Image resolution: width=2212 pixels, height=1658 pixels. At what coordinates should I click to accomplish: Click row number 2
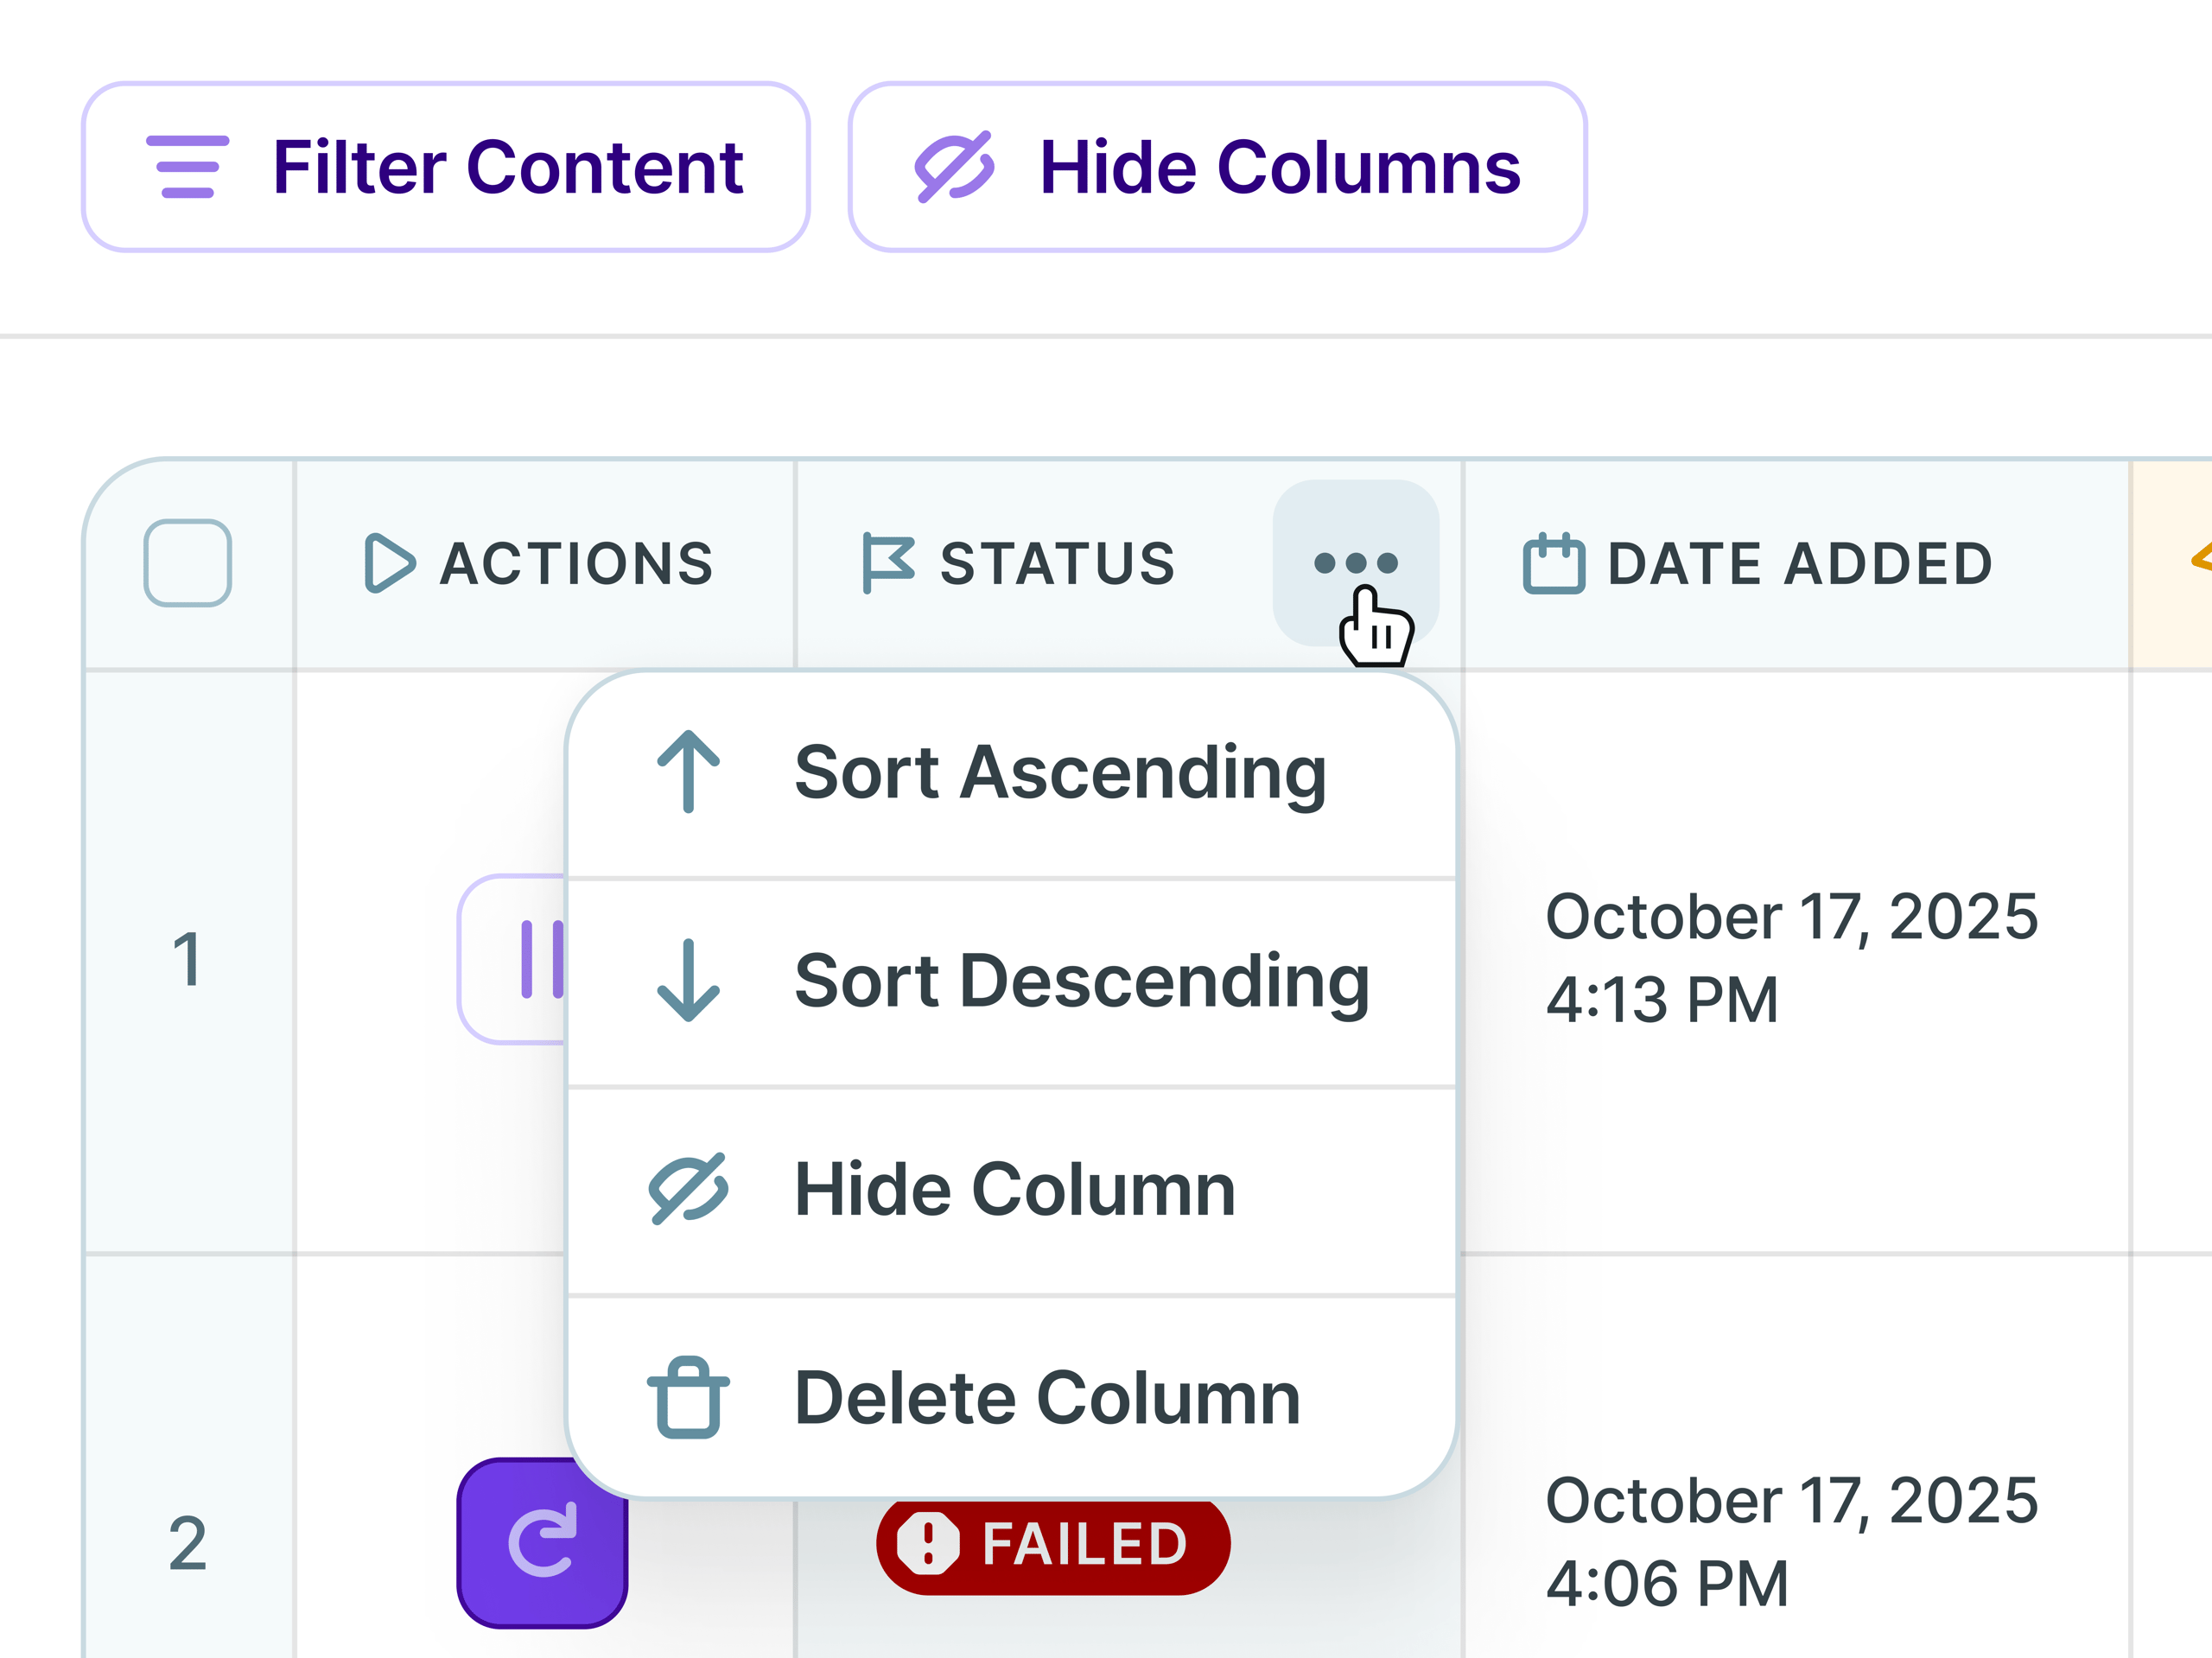click(x=187, y=1544)
